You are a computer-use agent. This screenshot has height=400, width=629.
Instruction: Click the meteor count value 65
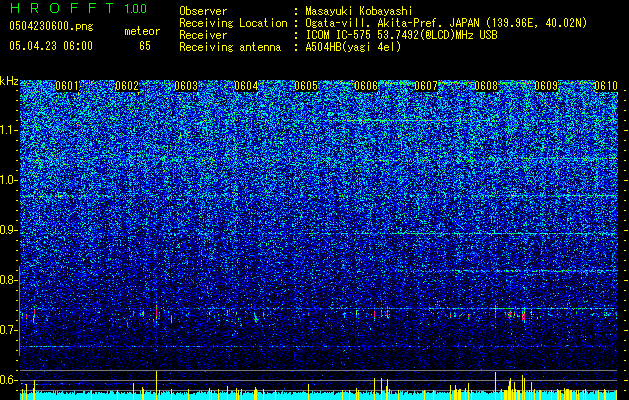[x=145, y=46]
